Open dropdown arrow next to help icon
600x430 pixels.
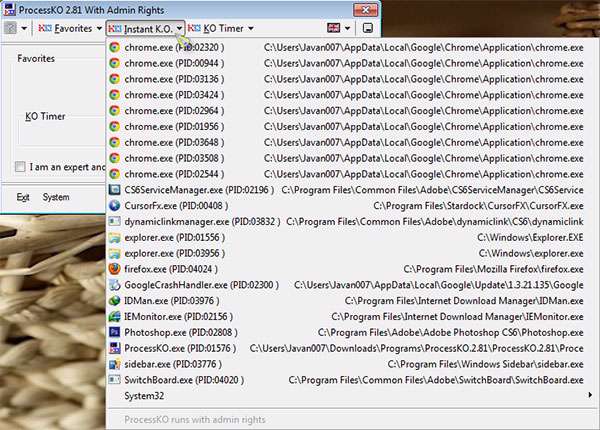24,28
